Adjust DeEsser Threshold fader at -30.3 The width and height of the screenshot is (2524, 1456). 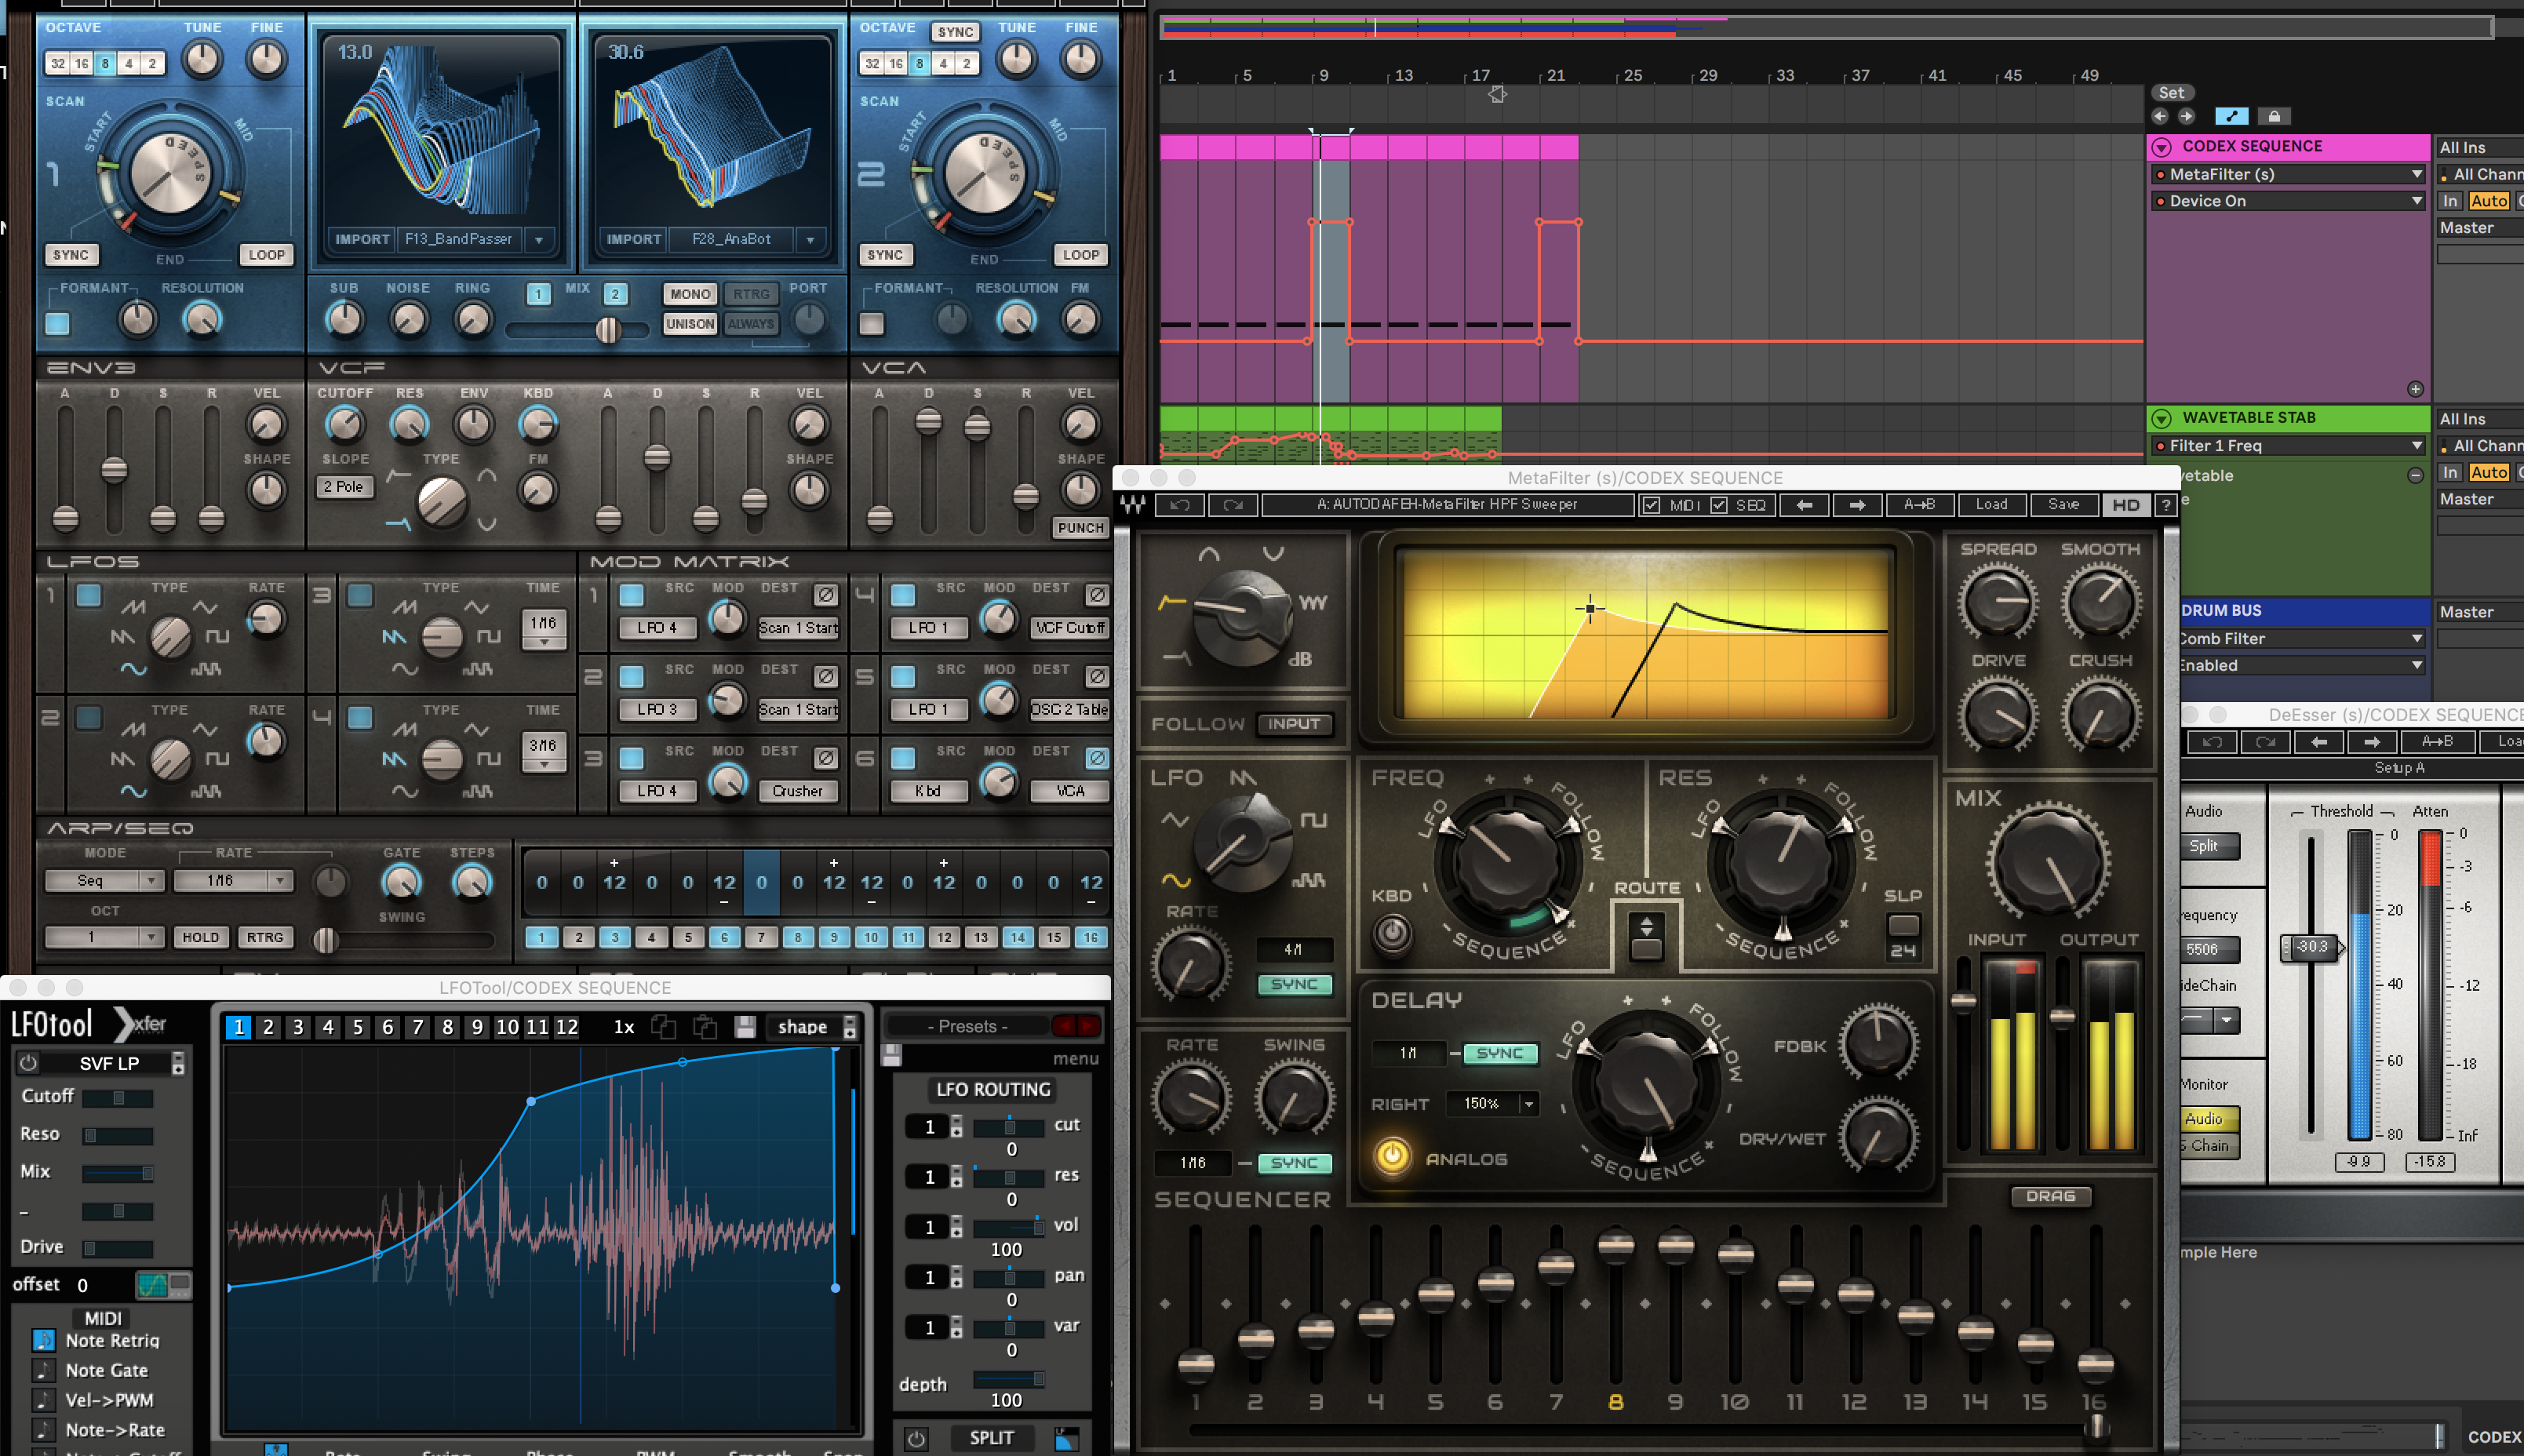coord(2311,946)
